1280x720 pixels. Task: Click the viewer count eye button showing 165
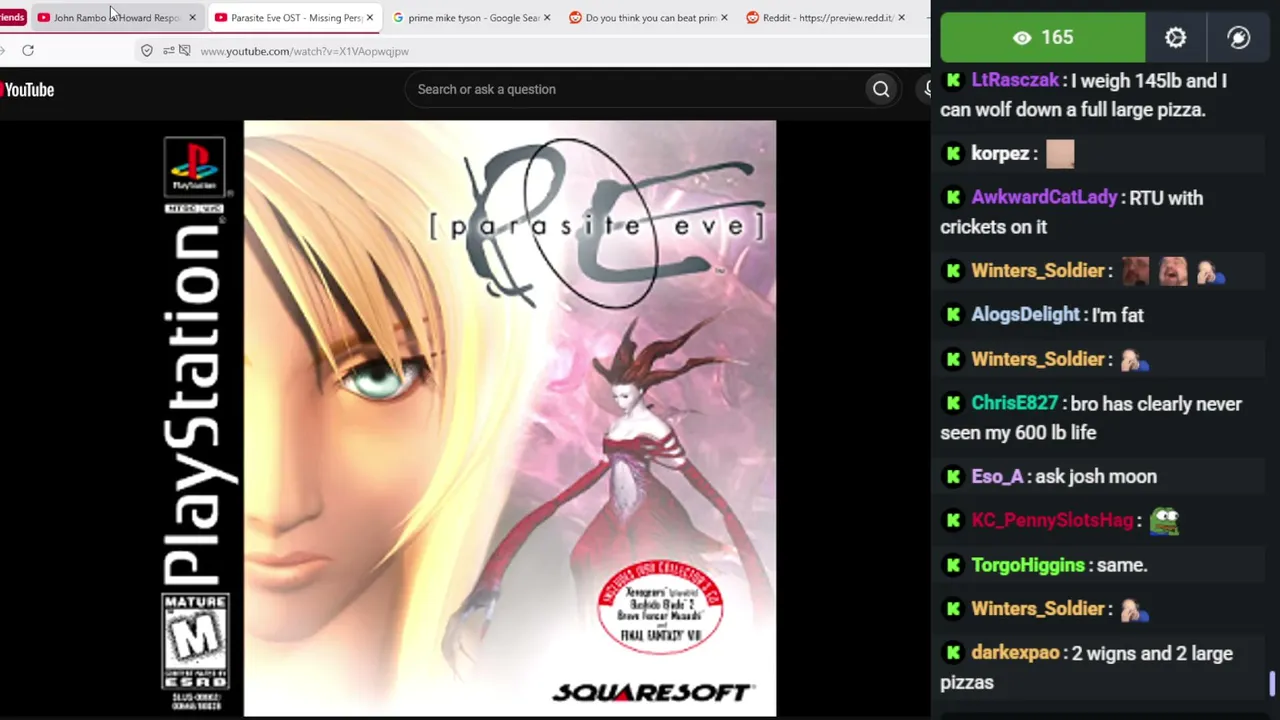click(1043, 38)
